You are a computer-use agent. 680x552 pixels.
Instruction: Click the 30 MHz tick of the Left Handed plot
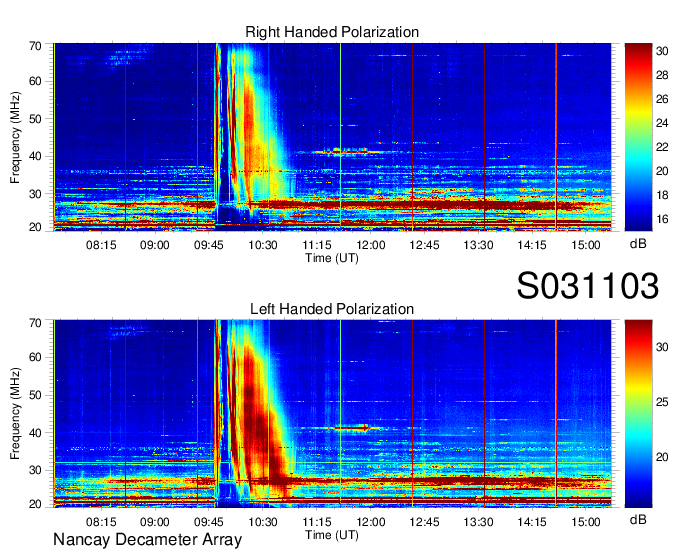(36, 470)
